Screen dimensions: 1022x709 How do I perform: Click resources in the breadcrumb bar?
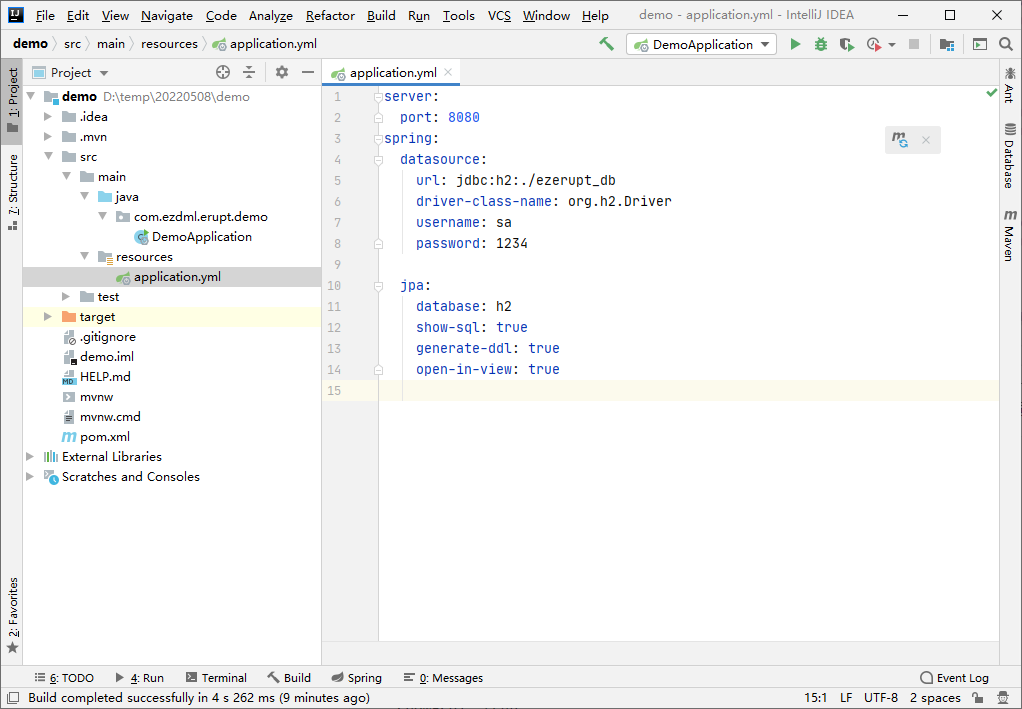point(169,44)
